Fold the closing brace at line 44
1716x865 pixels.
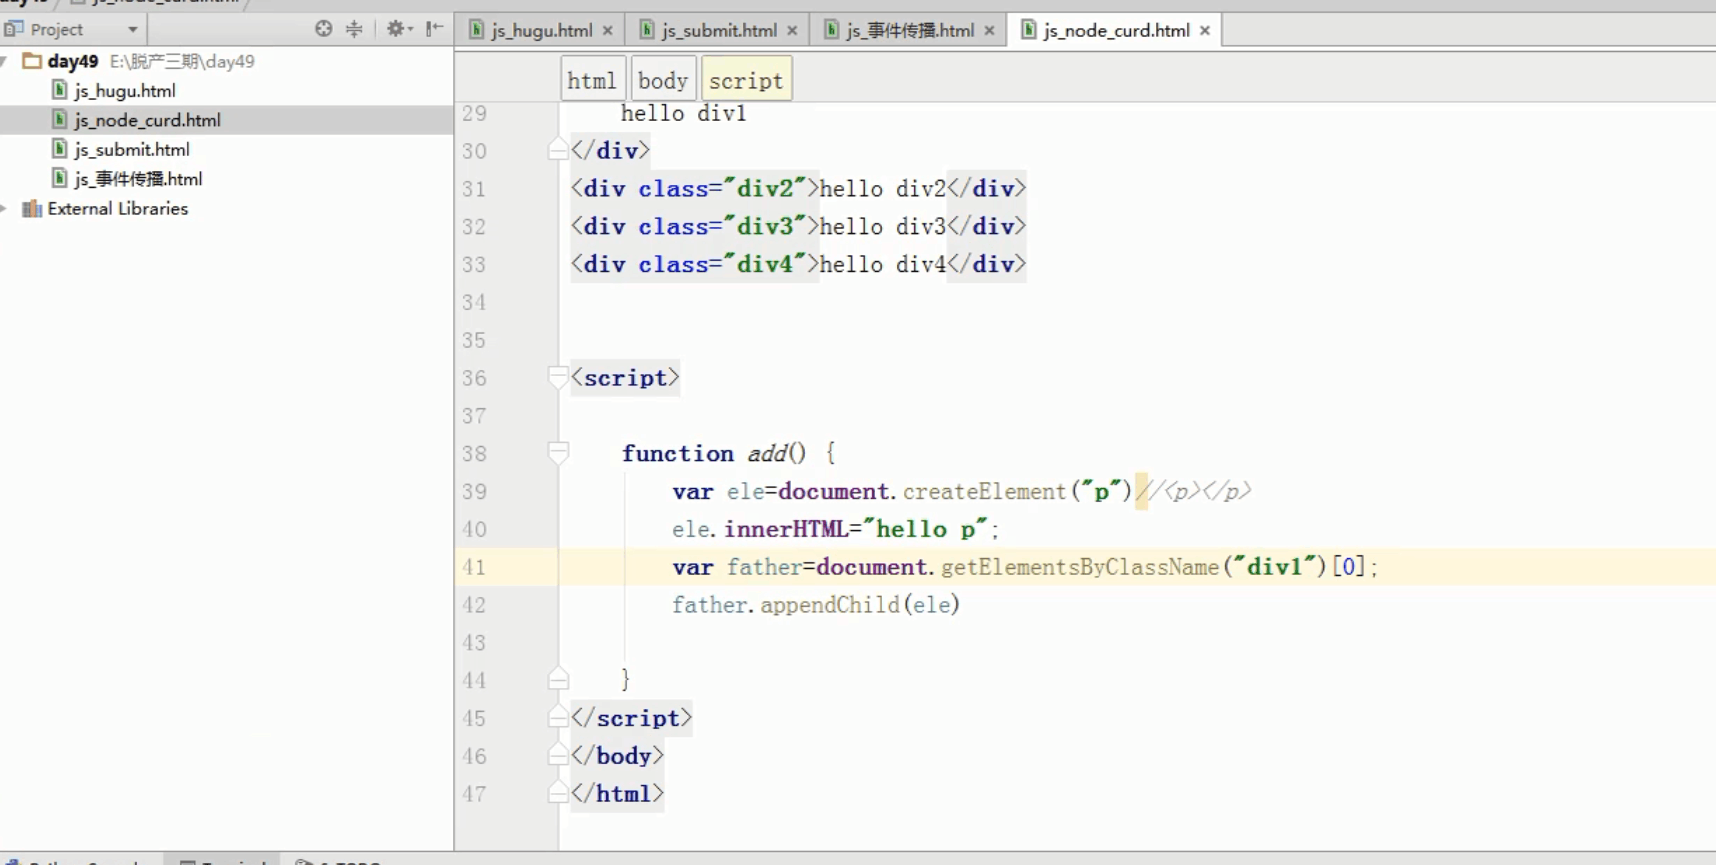coord(559,680)
